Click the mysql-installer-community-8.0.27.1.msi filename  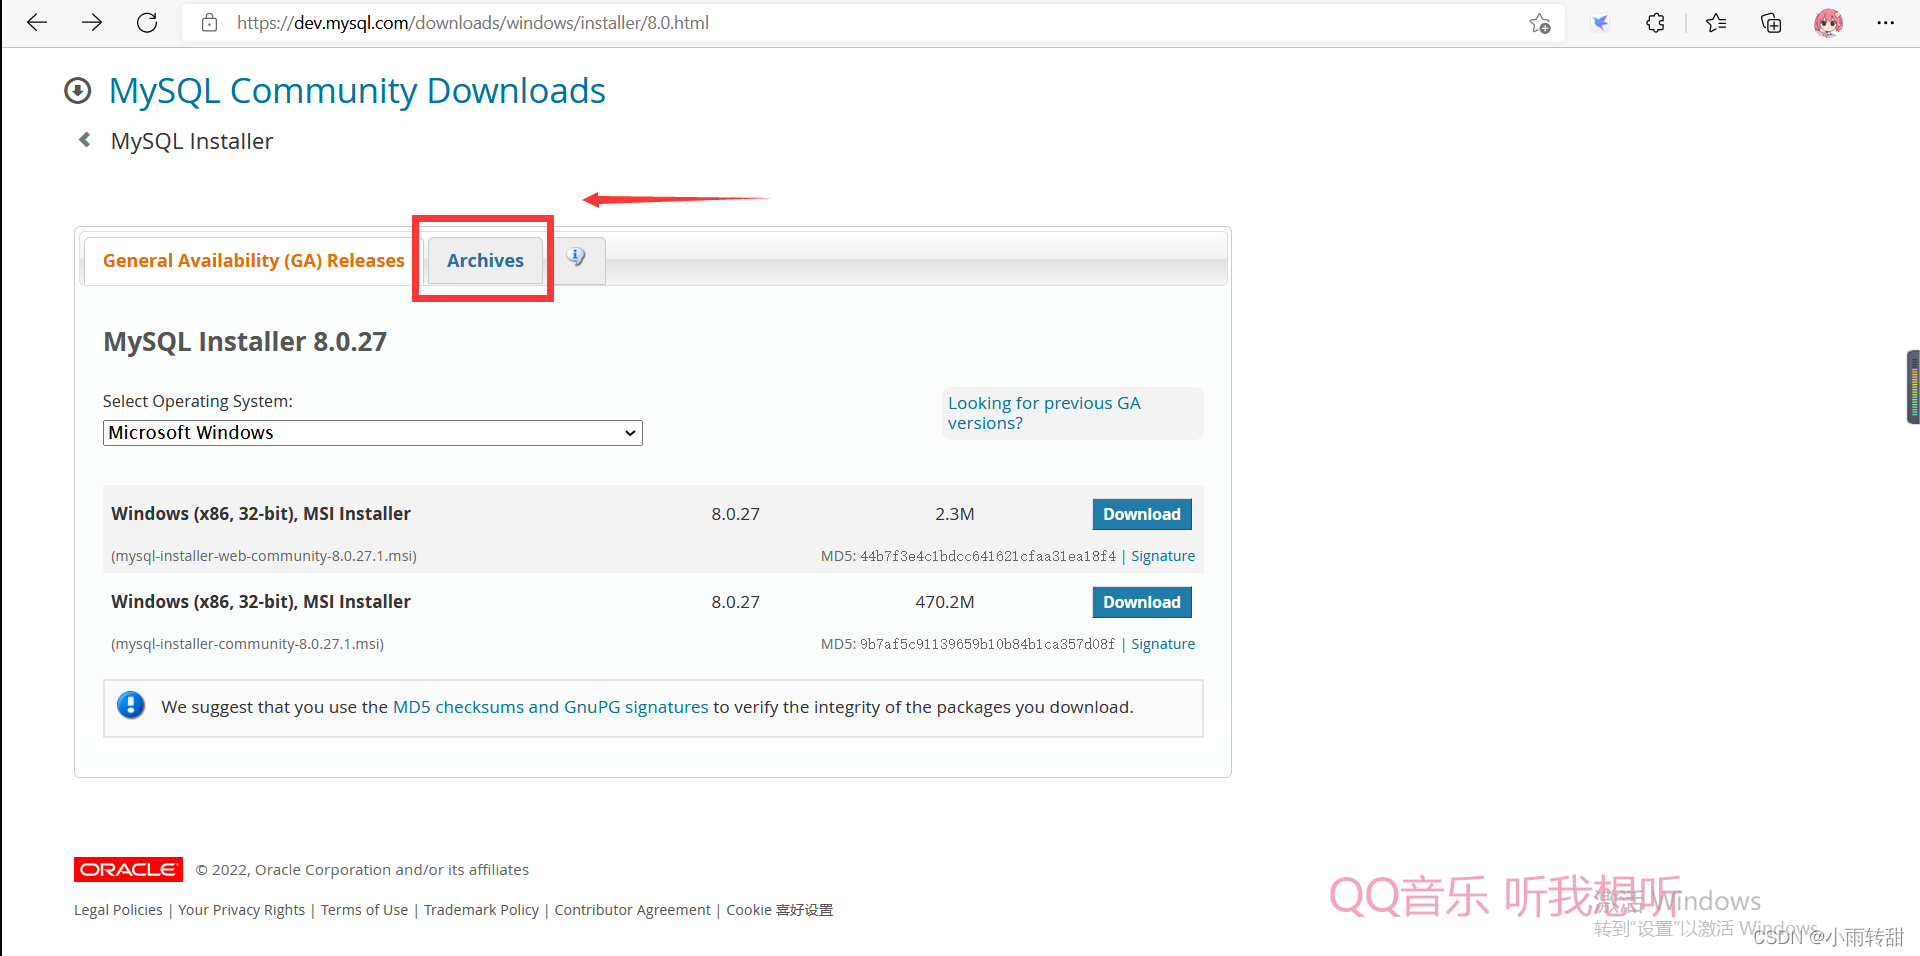point(247,644)
